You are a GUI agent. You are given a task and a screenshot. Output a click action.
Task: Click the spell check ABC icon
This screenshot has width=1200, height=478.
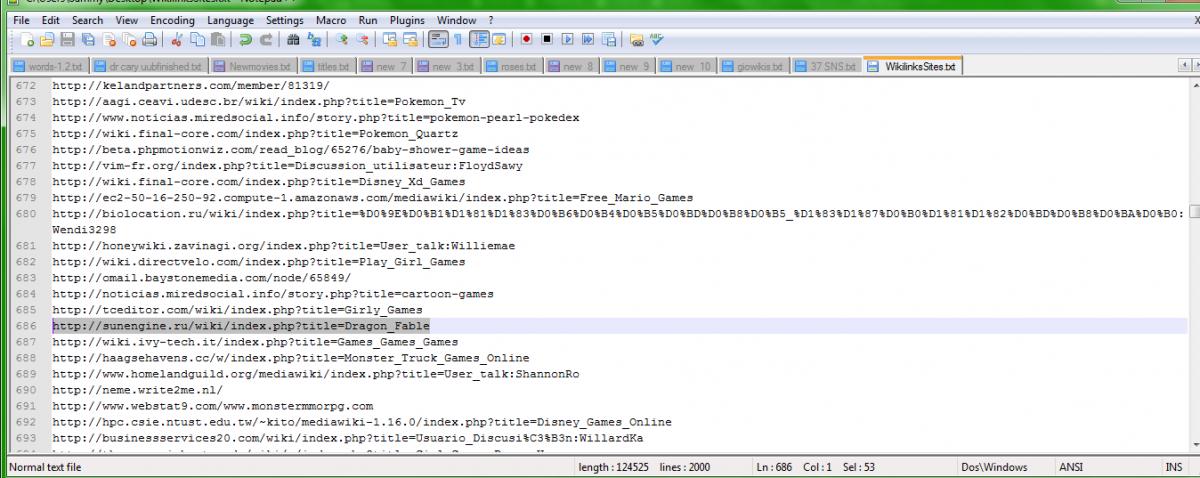[x=656, y=40]
